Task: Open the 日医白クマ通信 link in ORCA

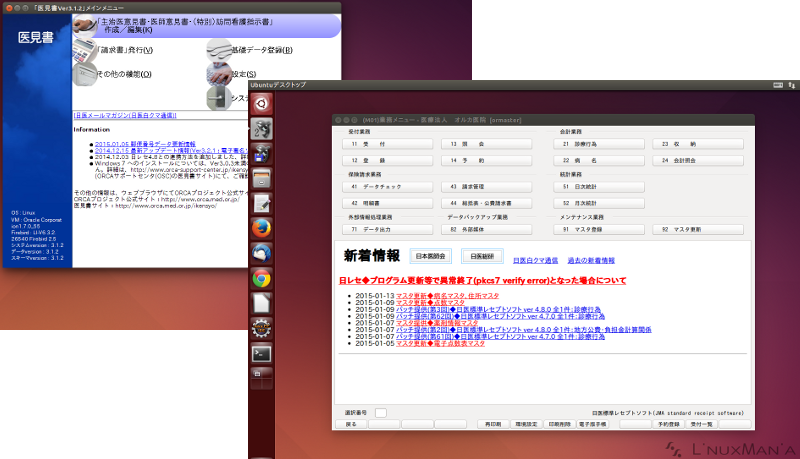Action: pyautogui.click(x=535, y=261)
